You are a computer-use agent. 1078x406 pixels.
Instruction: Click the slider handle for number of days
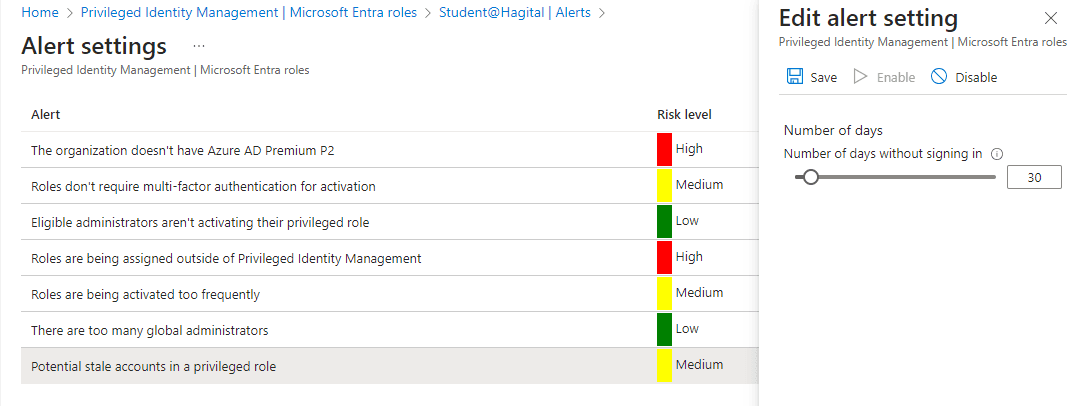coord(811,177)
